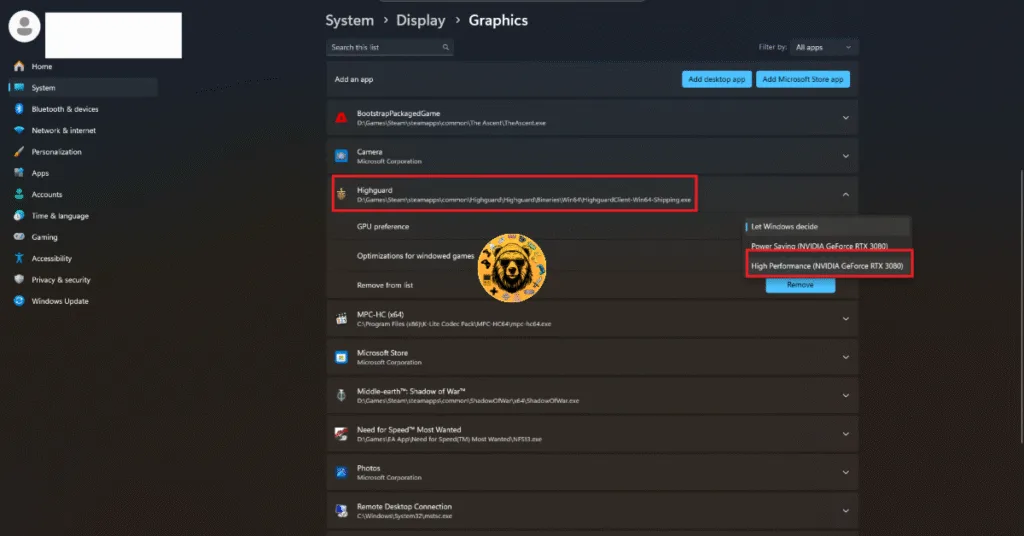
Task: Collapse the Highguard entry chevron
Action: pos(845,195)
